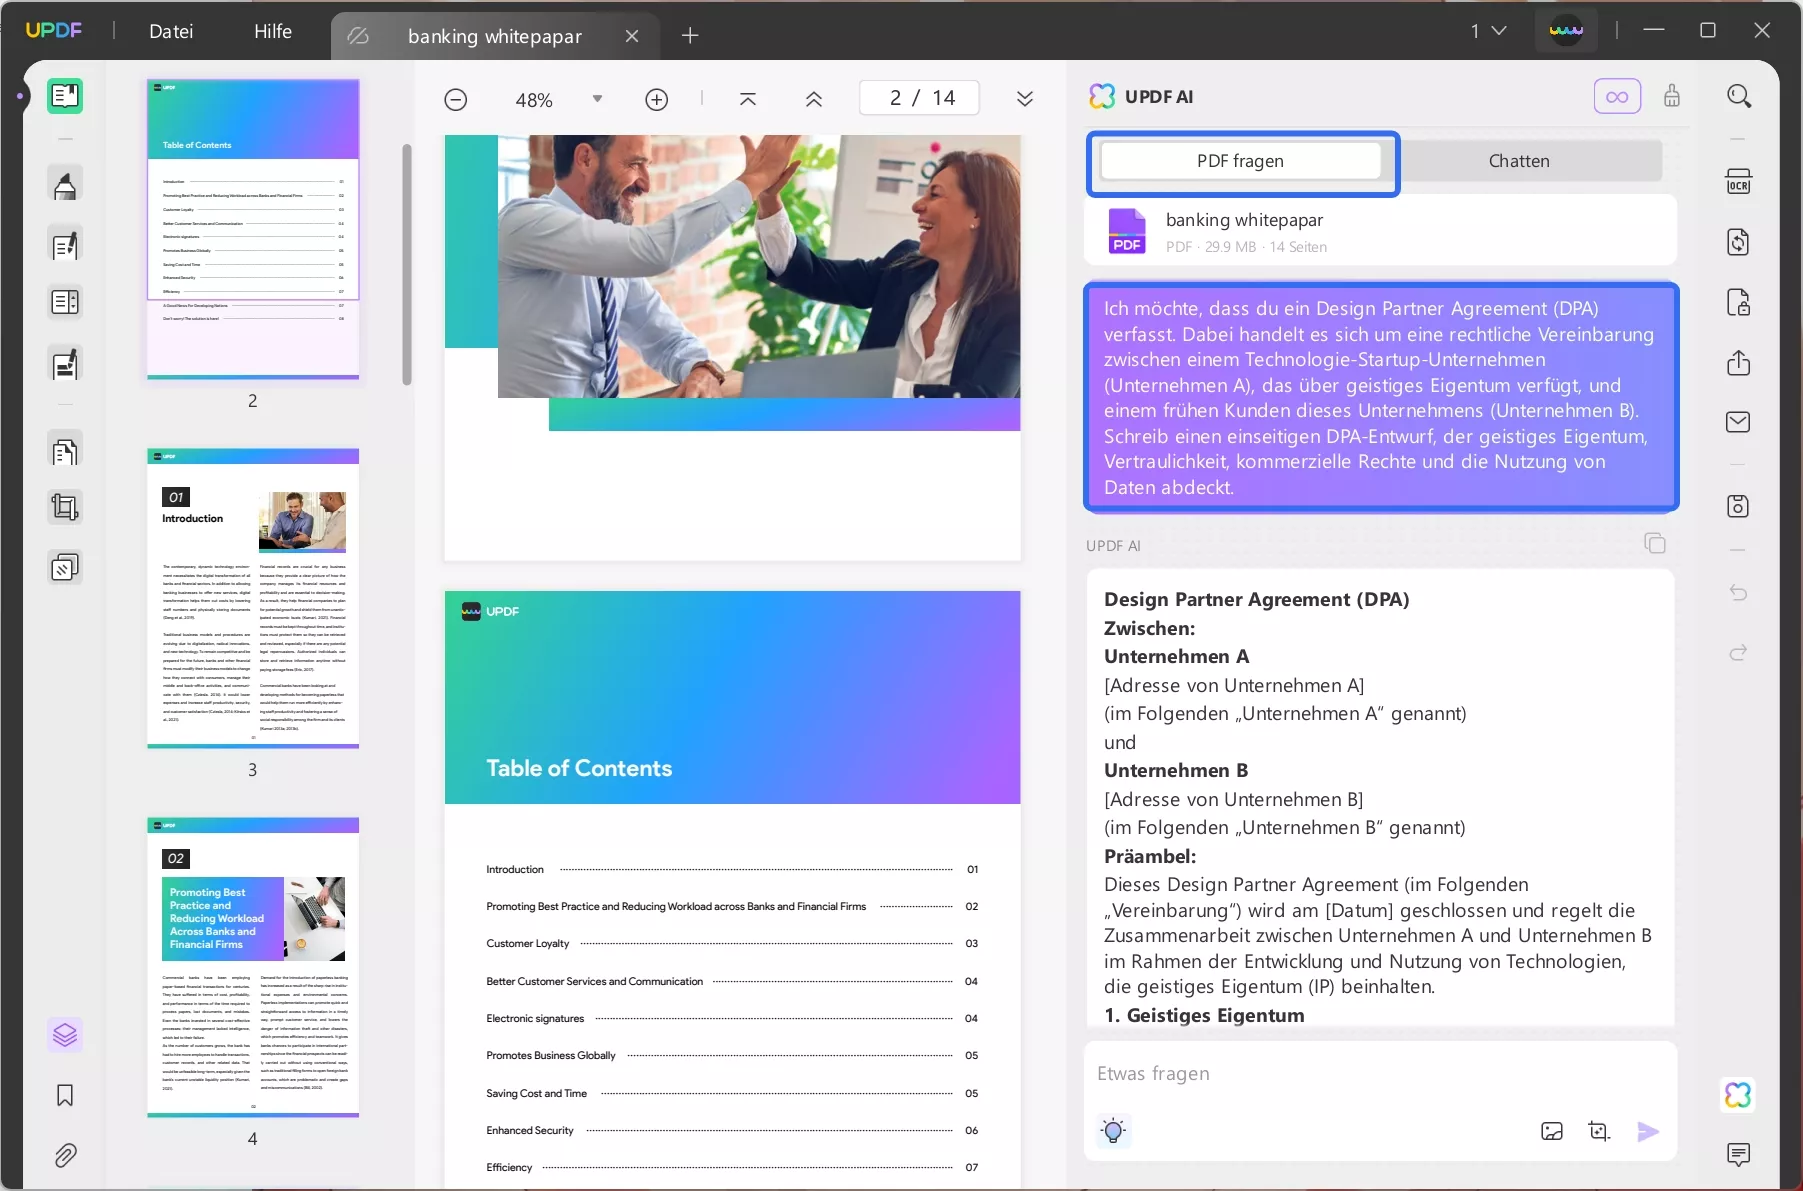
Task: Click the thumbnail panel scrollbar
Action: 407,264
